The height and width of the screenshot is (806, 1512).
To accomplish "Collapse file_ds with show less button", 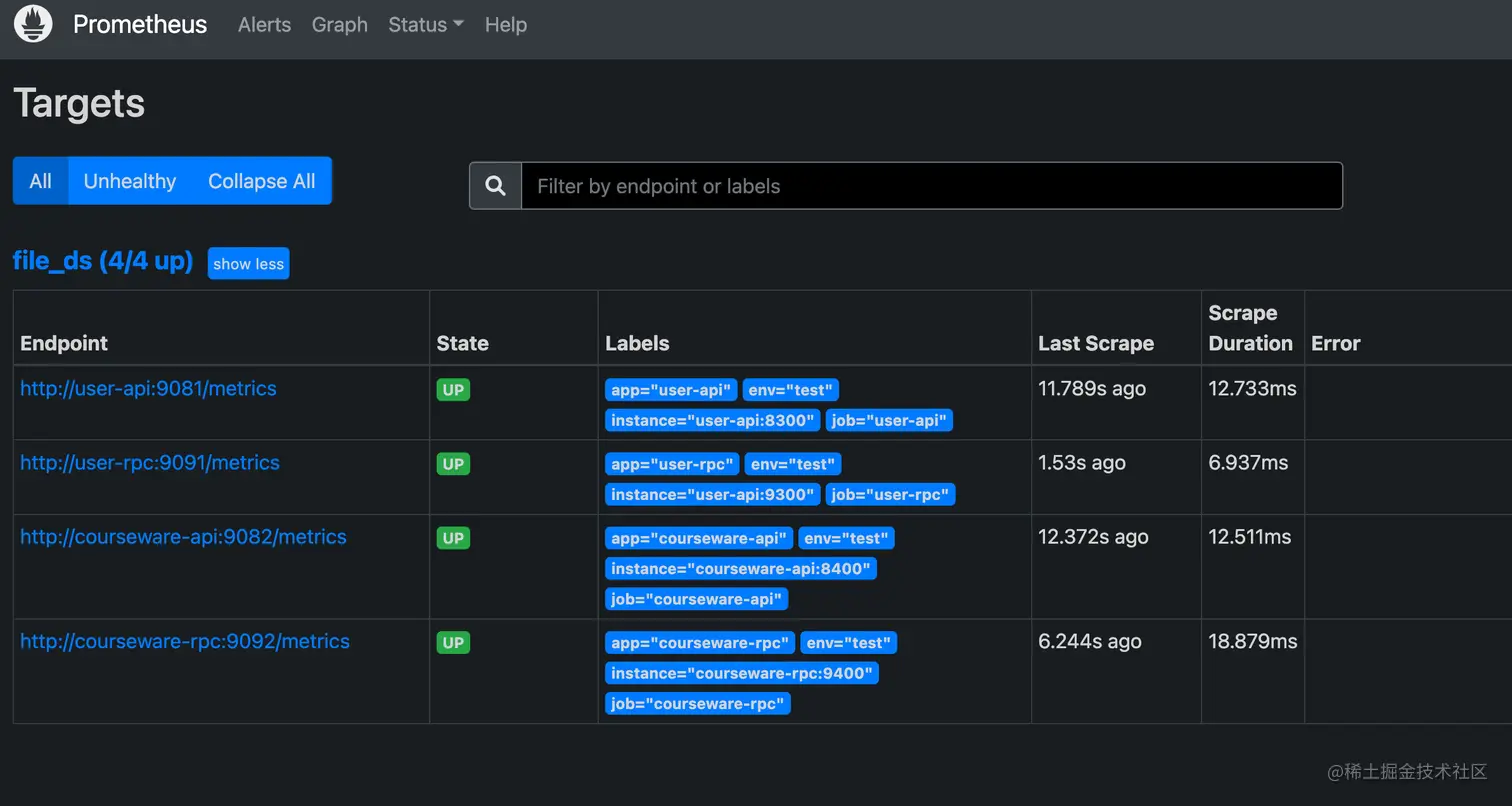I will tap(248, 264).
